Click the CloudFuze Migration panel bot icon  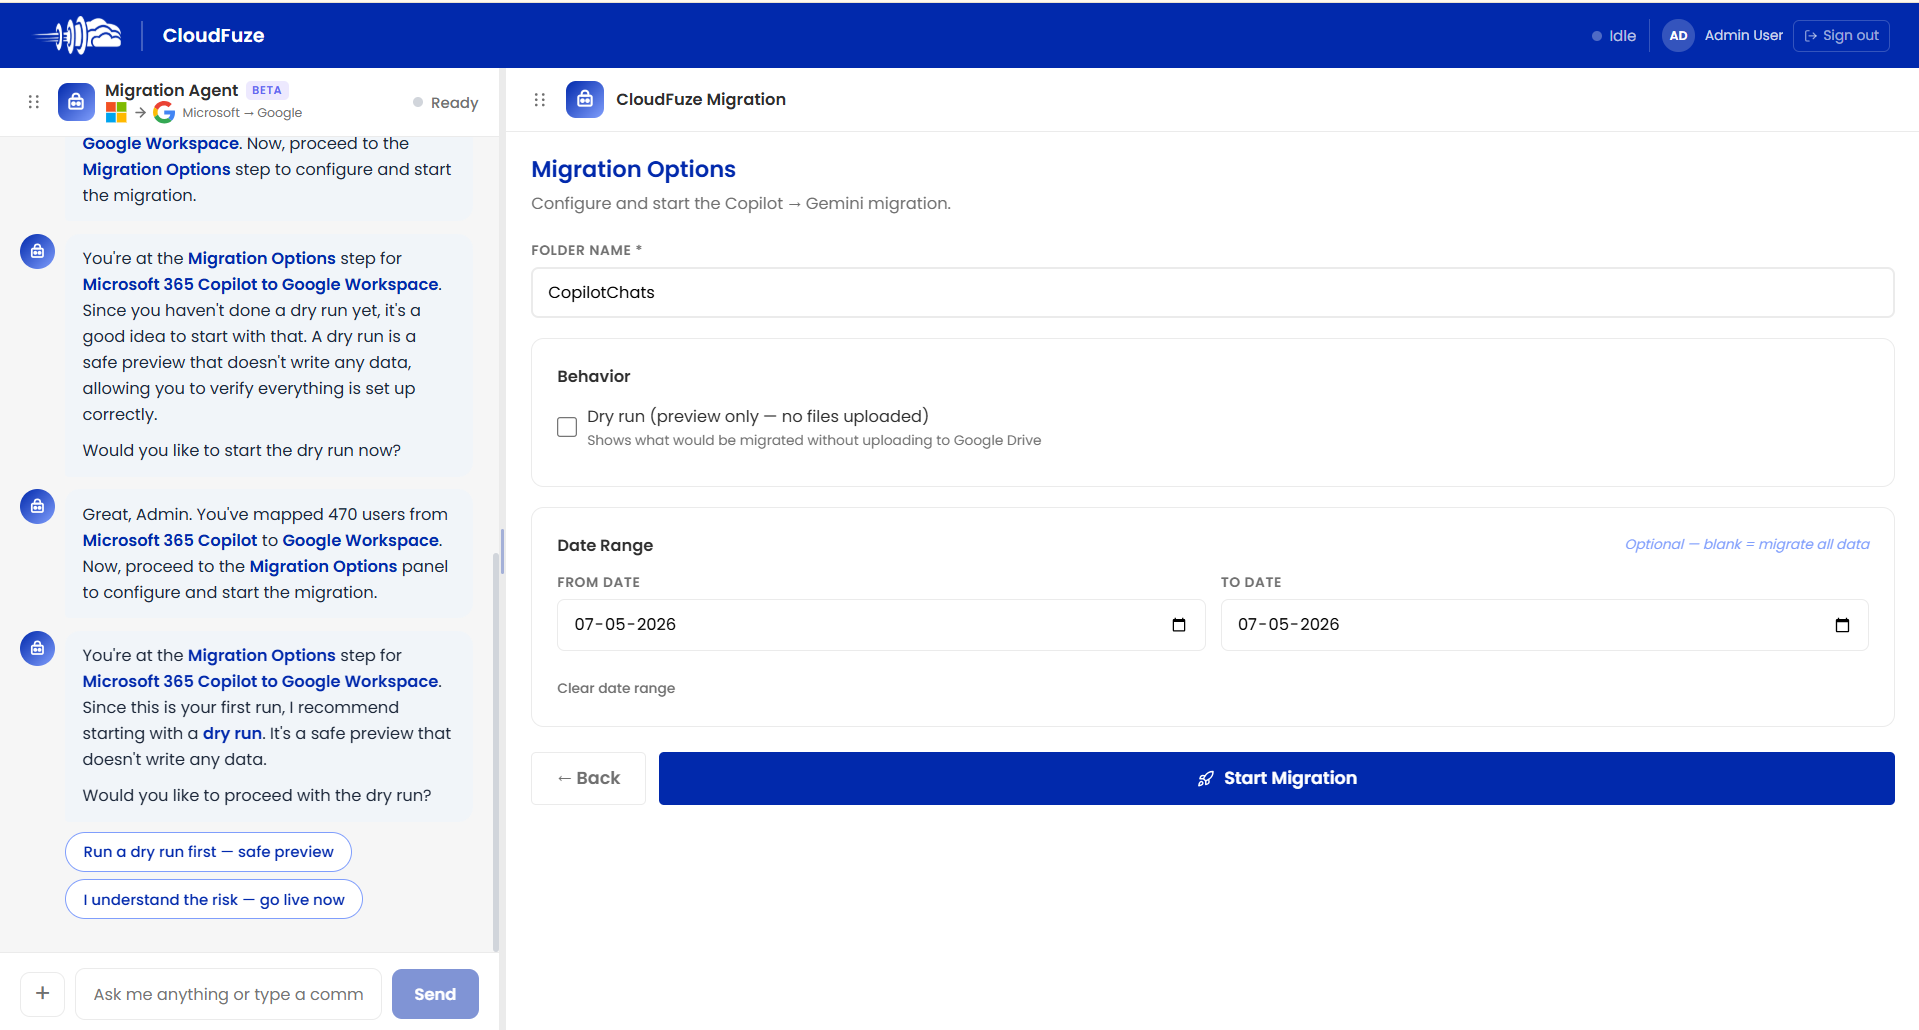click(585, 100)
